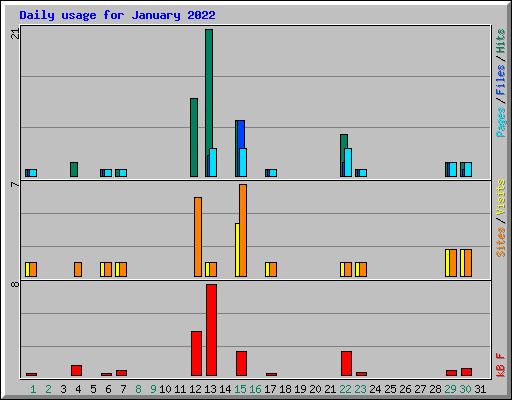Select the orange Visits bar for day 23
Viewport: 512px width, 400px height.
point(363,269)
